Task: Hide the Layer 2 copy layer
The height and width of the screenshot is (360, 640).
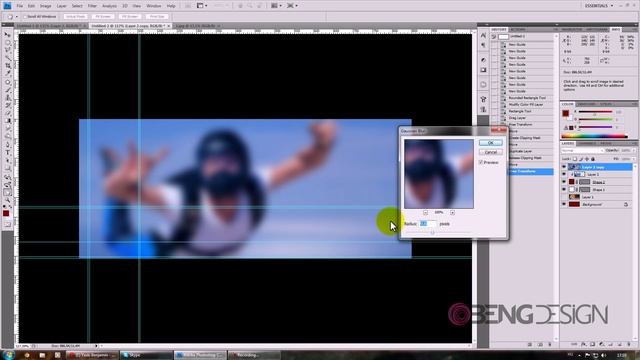Action: [x=564, y=167]
